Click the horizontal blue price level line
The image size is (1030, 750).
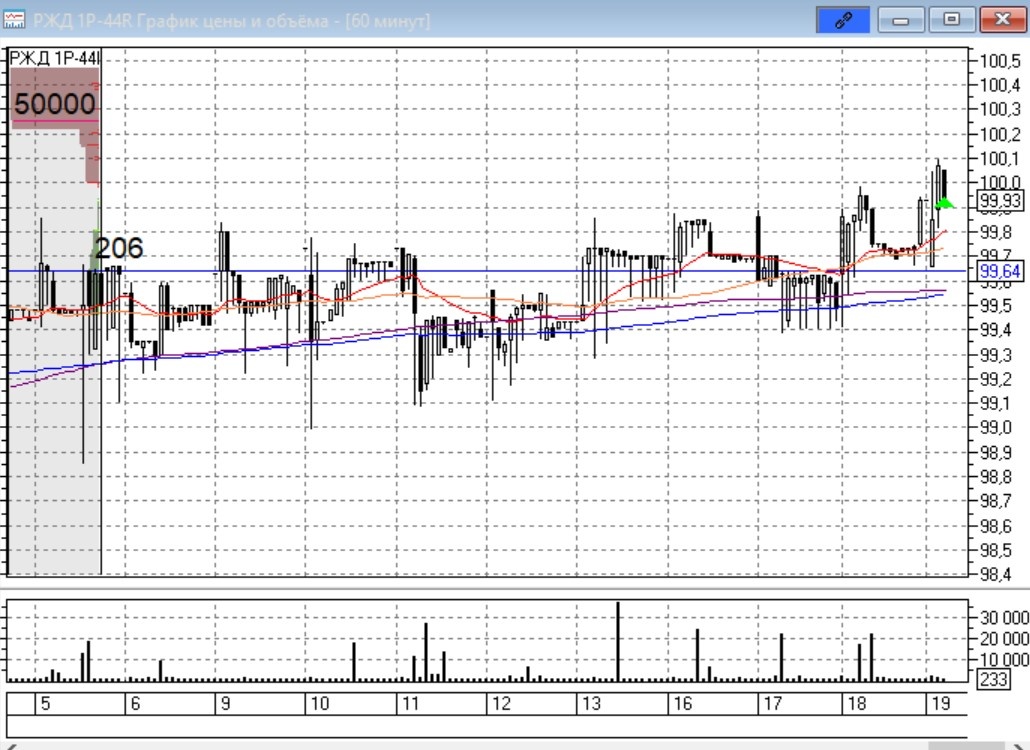[x=487, y=271]
